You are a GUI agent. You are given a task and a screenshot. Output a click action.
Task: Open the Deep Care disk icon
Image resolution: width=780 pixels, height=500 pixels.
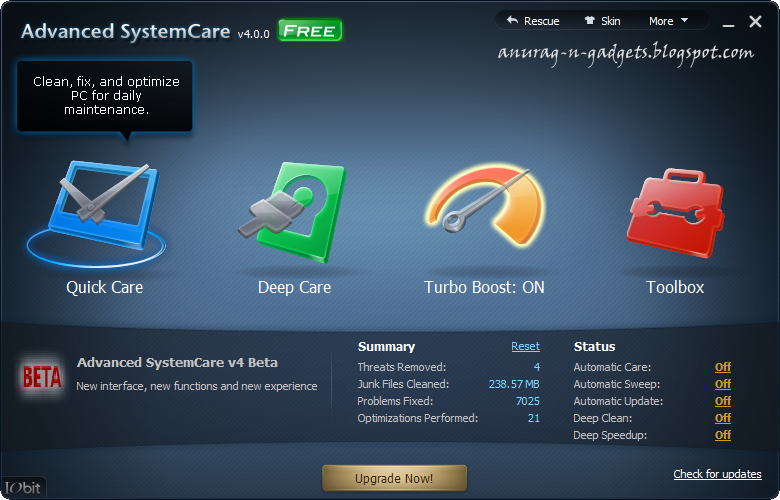point(293,211)
